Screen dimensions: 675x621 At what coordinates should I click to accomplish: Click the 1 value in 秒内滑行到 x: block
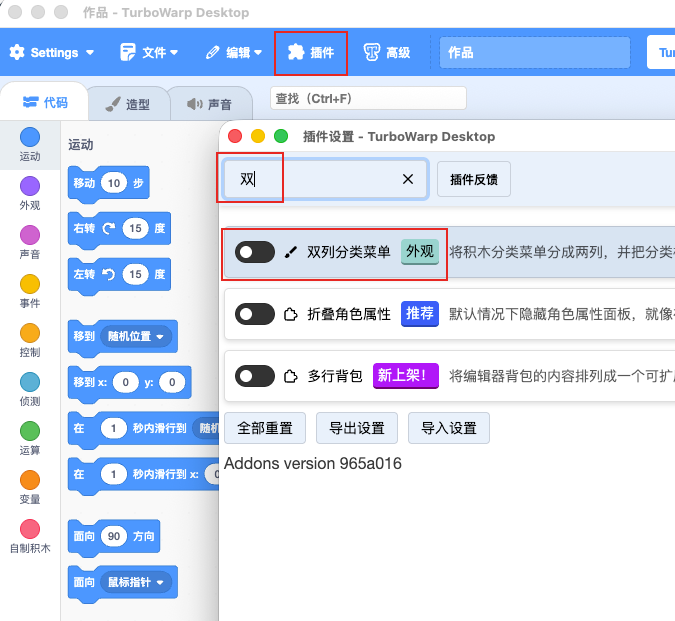tap(114, 474)
